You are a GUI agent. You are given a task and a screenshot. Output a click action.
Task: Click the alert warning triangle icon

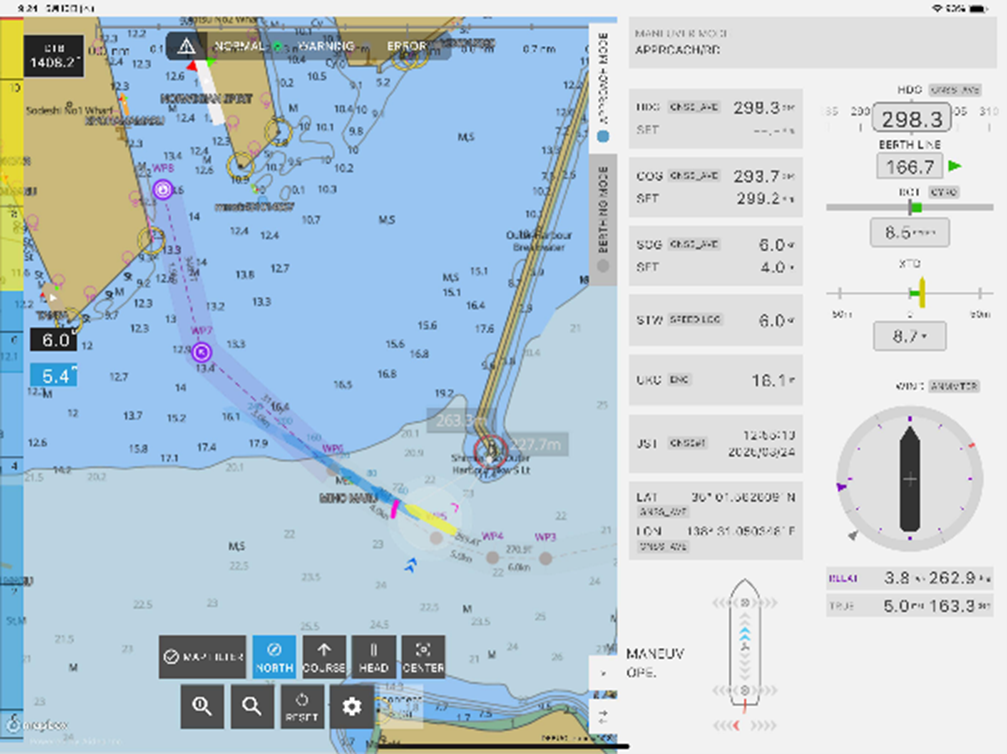pos(186,46)
